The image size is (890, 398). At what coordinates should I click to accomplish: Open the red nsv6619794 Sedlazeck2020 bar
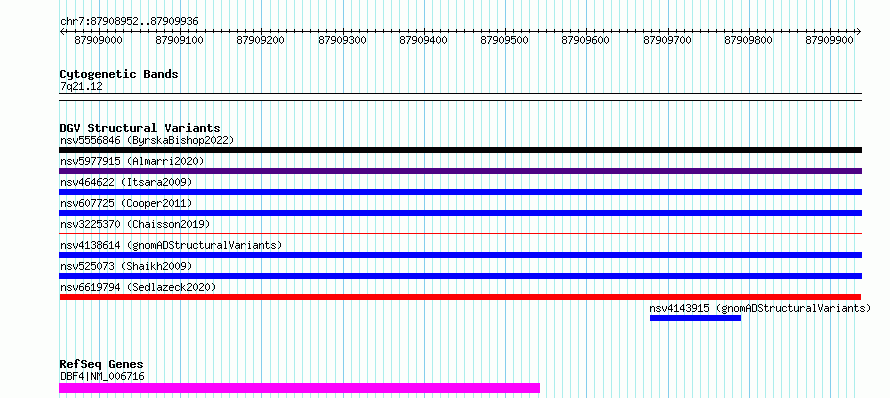(x=460, y=297)
